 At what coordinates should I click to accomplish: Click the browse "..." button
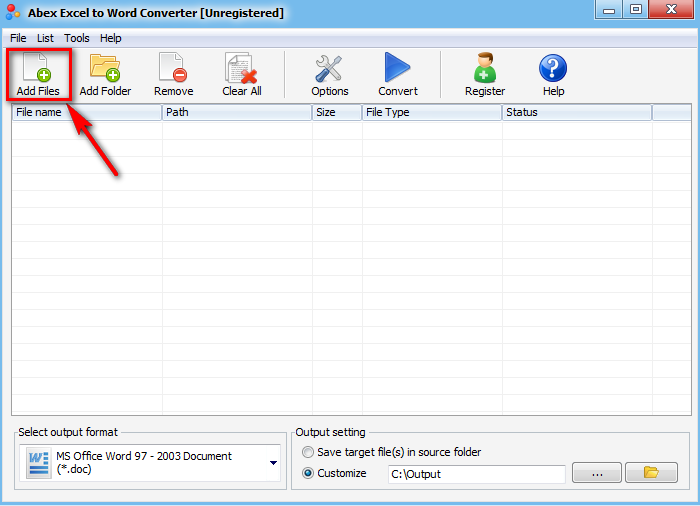click(597, 473)
